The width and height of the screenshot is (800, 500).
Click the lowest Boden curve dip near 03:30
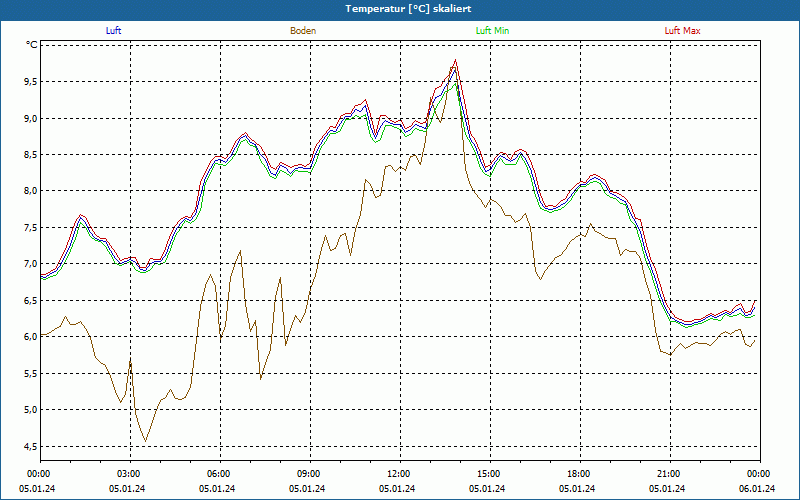pyautogui.click(x=145, y=441)
